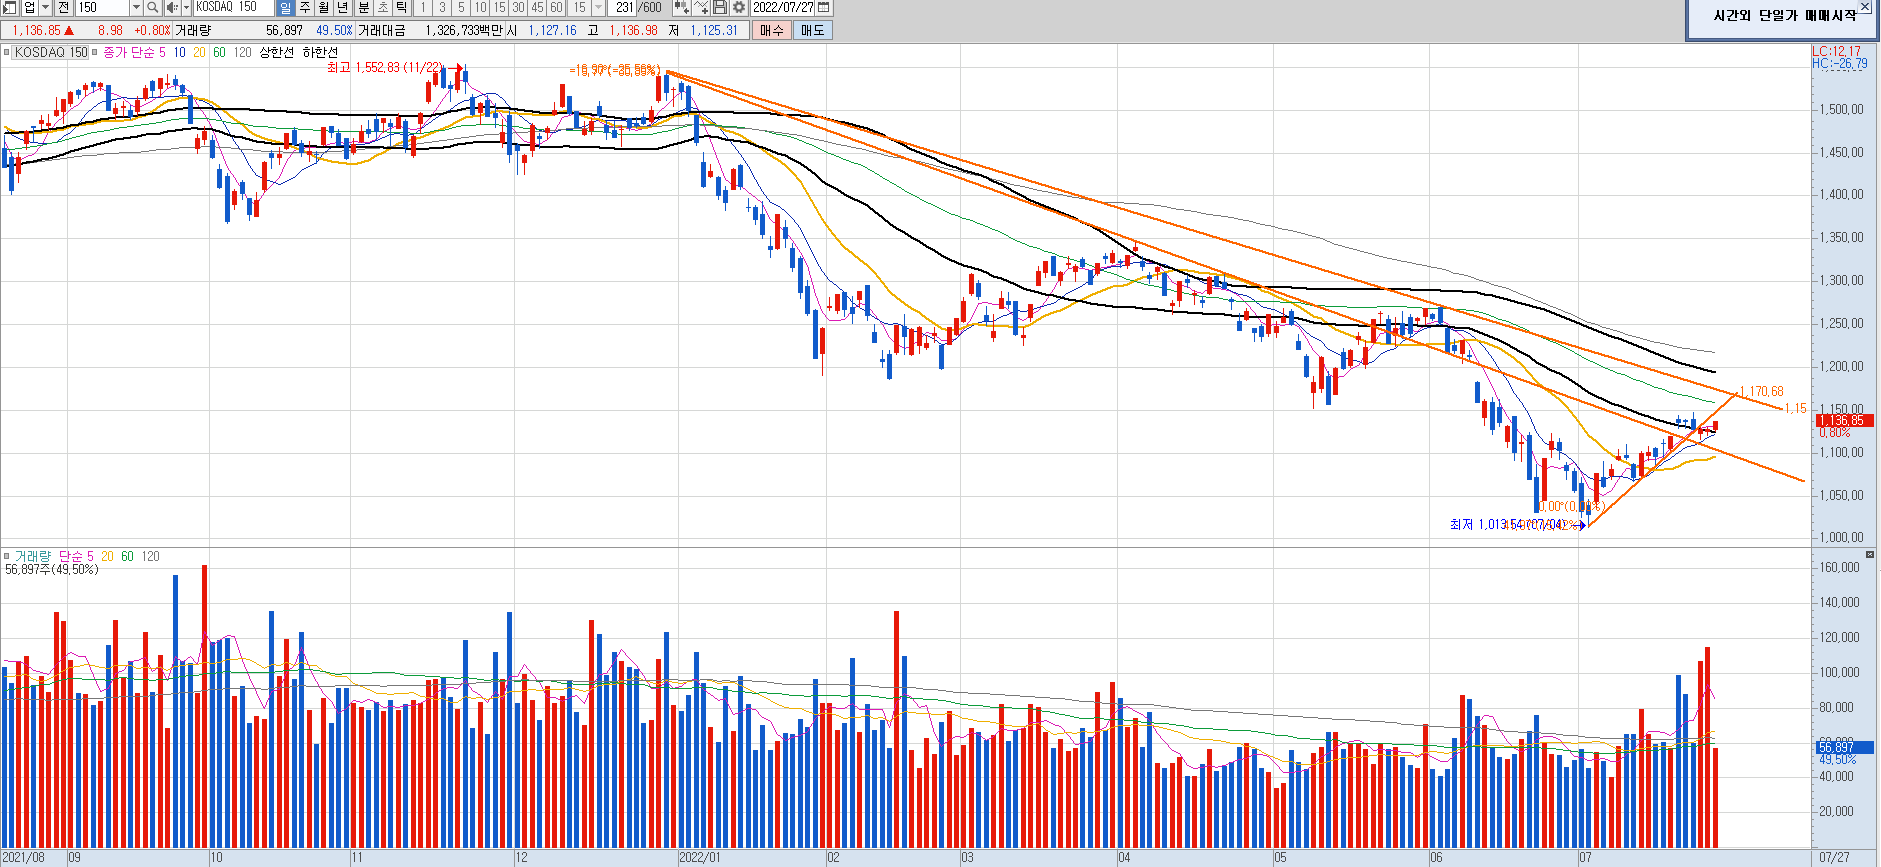
Task: Click the add indicator candlestick icon
Action: click(682, 7)
